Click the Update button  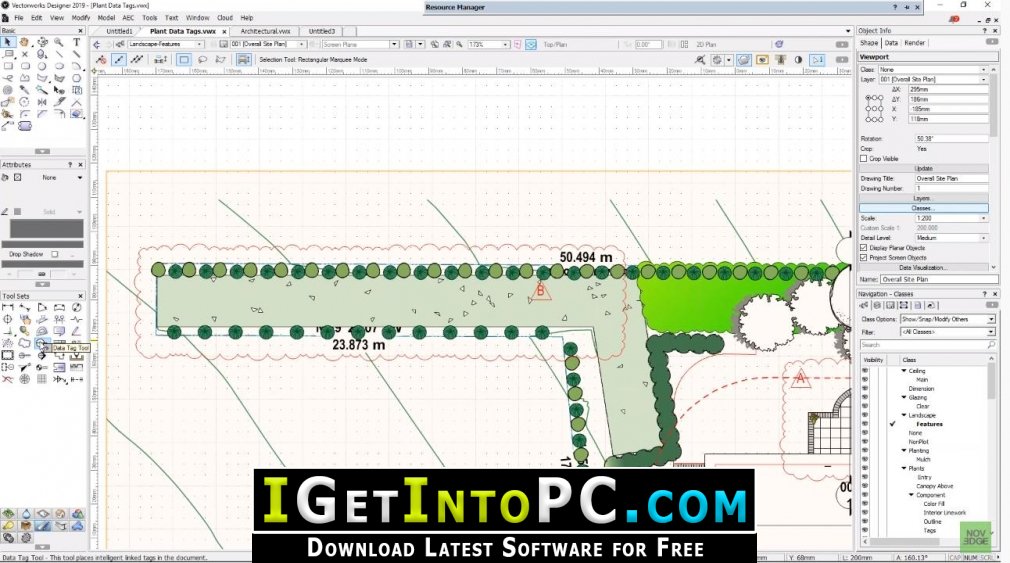pyautogui.click(x=924, y=168)
